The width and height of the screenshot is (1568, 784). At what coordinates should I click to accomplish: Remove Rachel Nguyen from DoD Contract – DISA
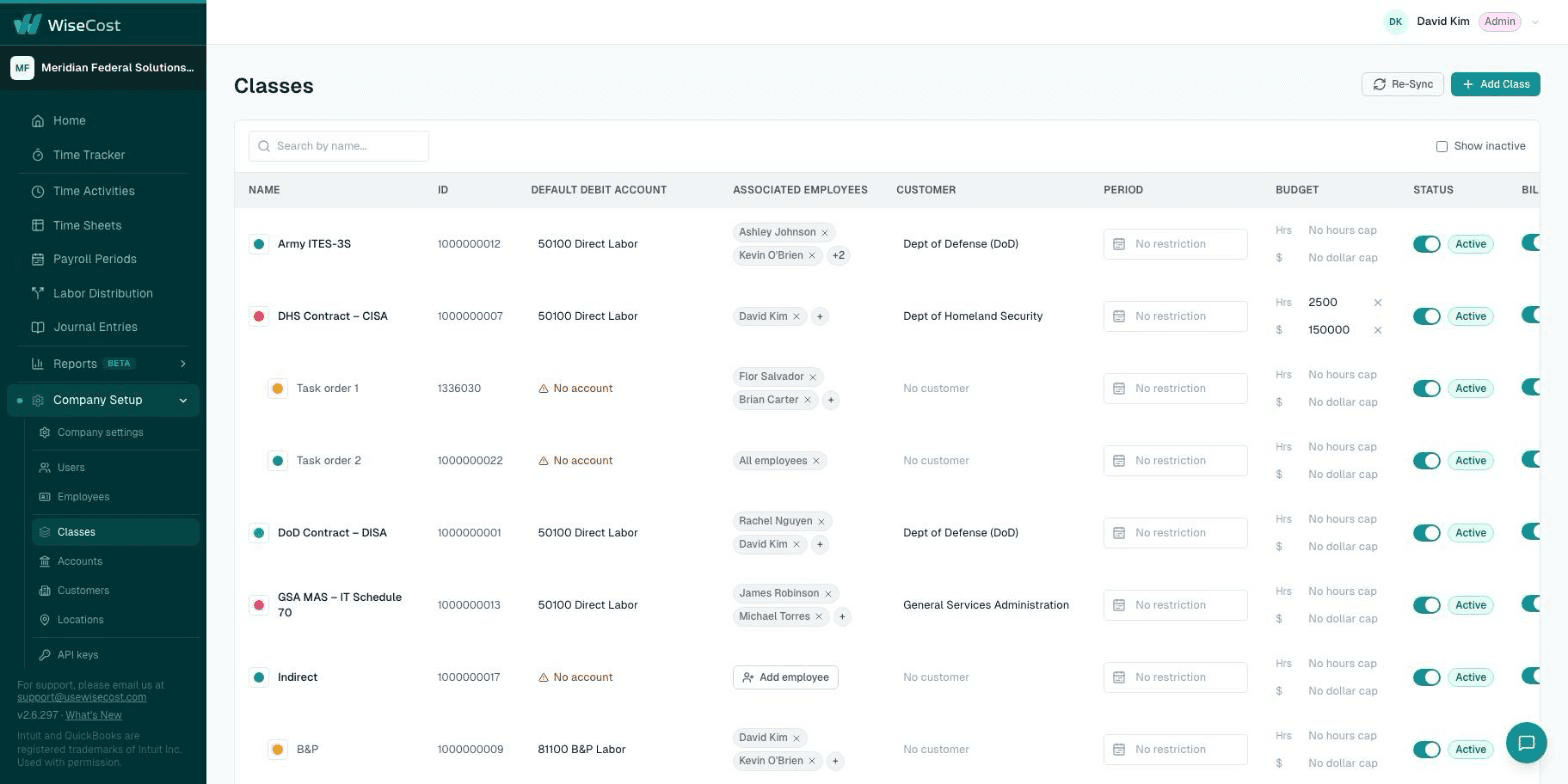(822, 522)
